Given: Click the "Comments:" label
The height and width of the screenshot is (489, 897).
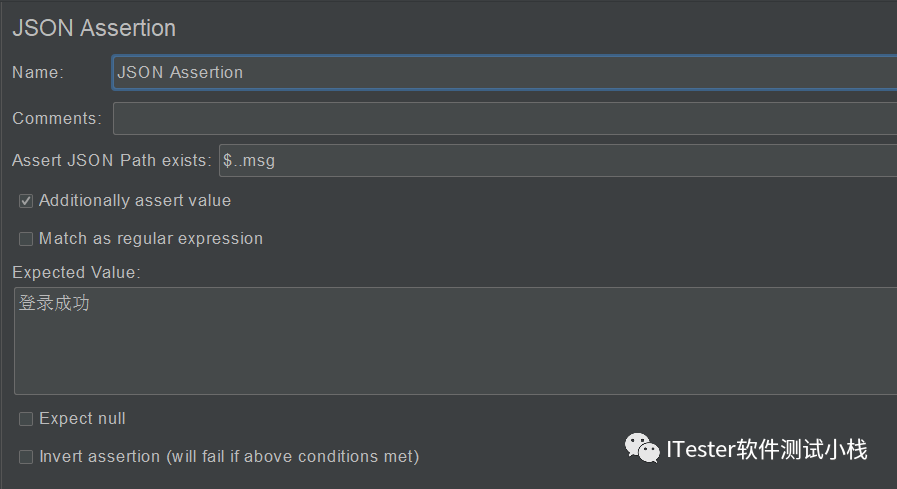Looking at the screenshot, I should point(57,118).
